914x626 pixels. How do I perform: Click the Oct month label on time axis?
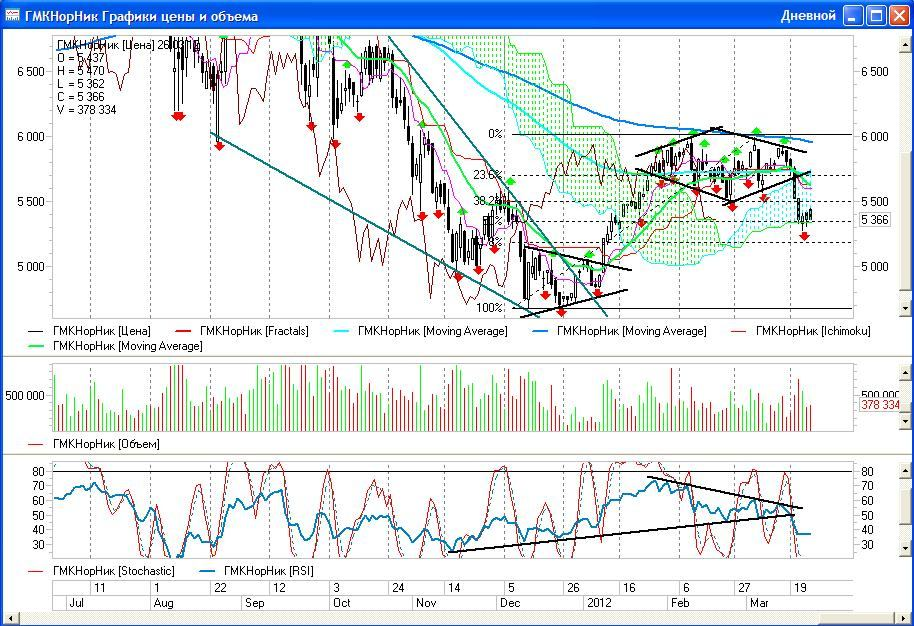[x=342, y=603]
